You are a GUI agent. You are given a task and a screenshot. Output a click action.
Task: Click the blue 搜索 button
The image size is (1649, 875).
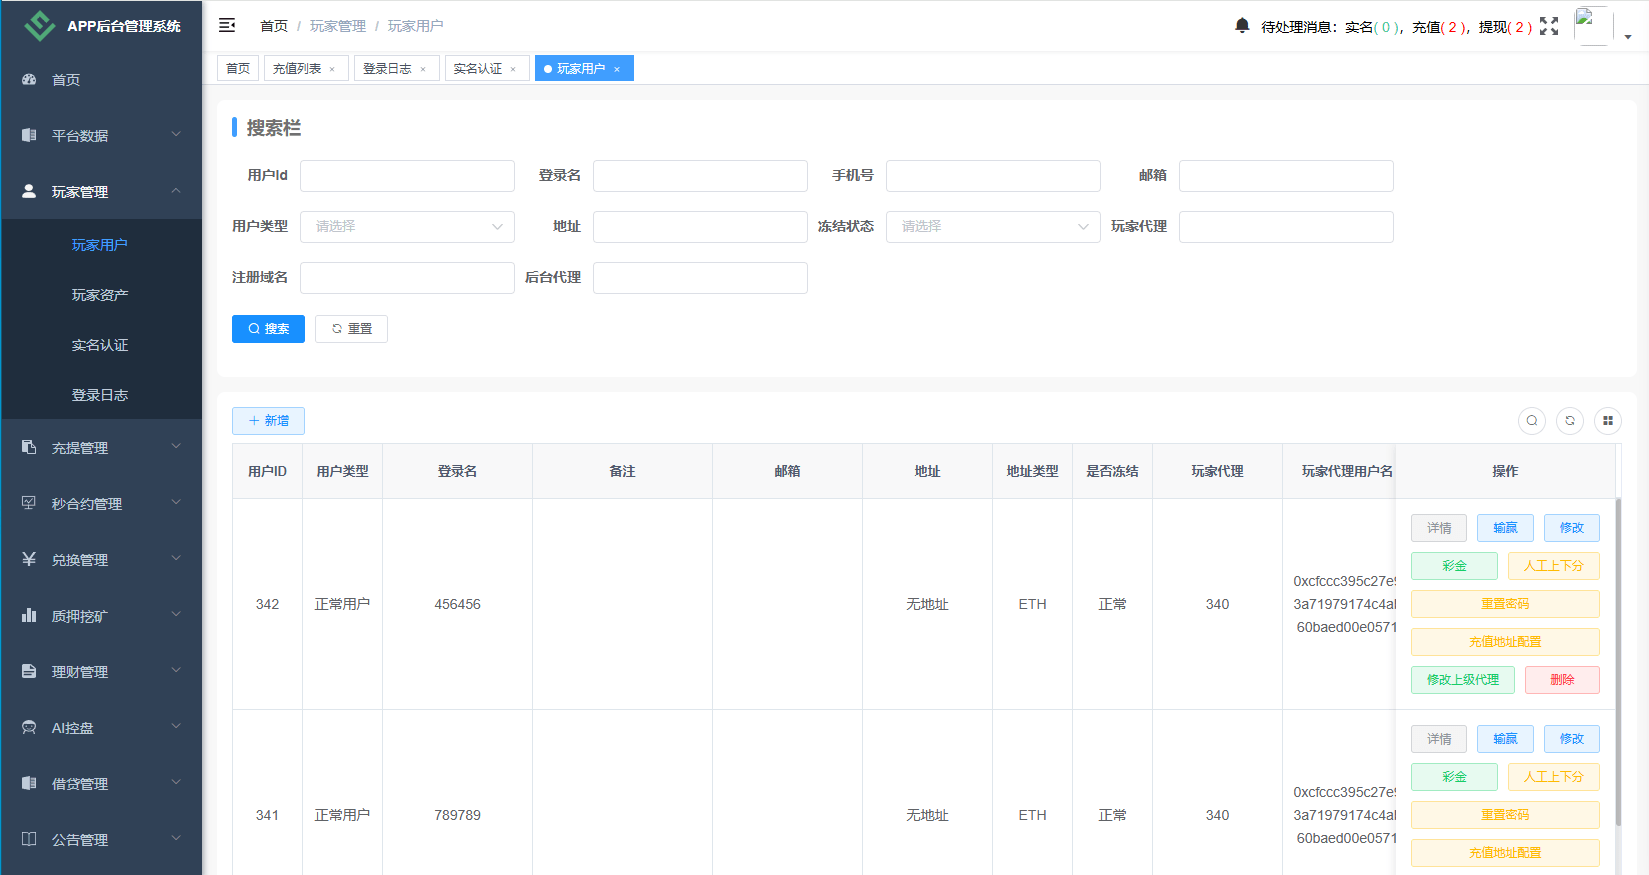[x=268, y=329]
